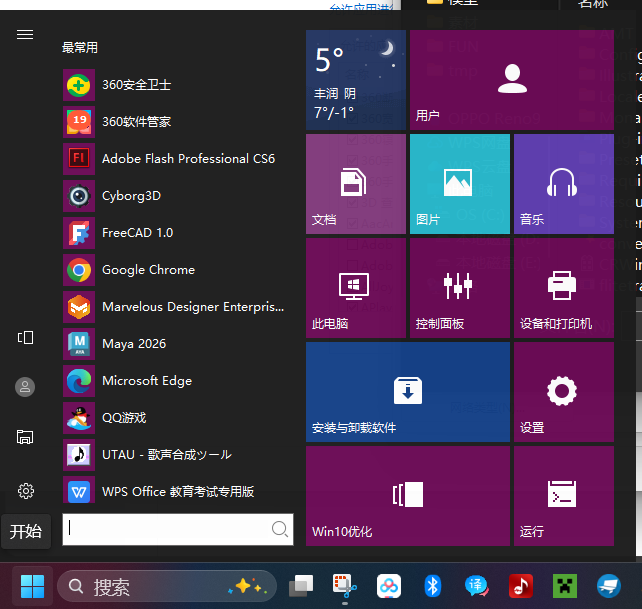This screenshot has height=609, width=642.
Task: Open the 运行 run tile
Action: [564, 496]
